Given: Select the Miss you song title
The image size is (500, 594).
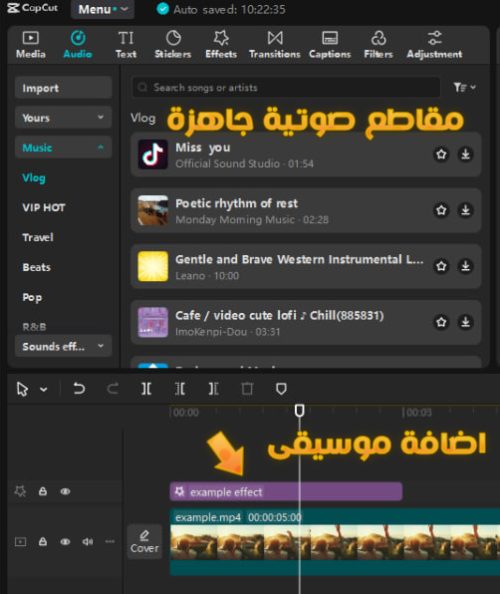Looking at the screenshot, I should [x=203, y=147].
